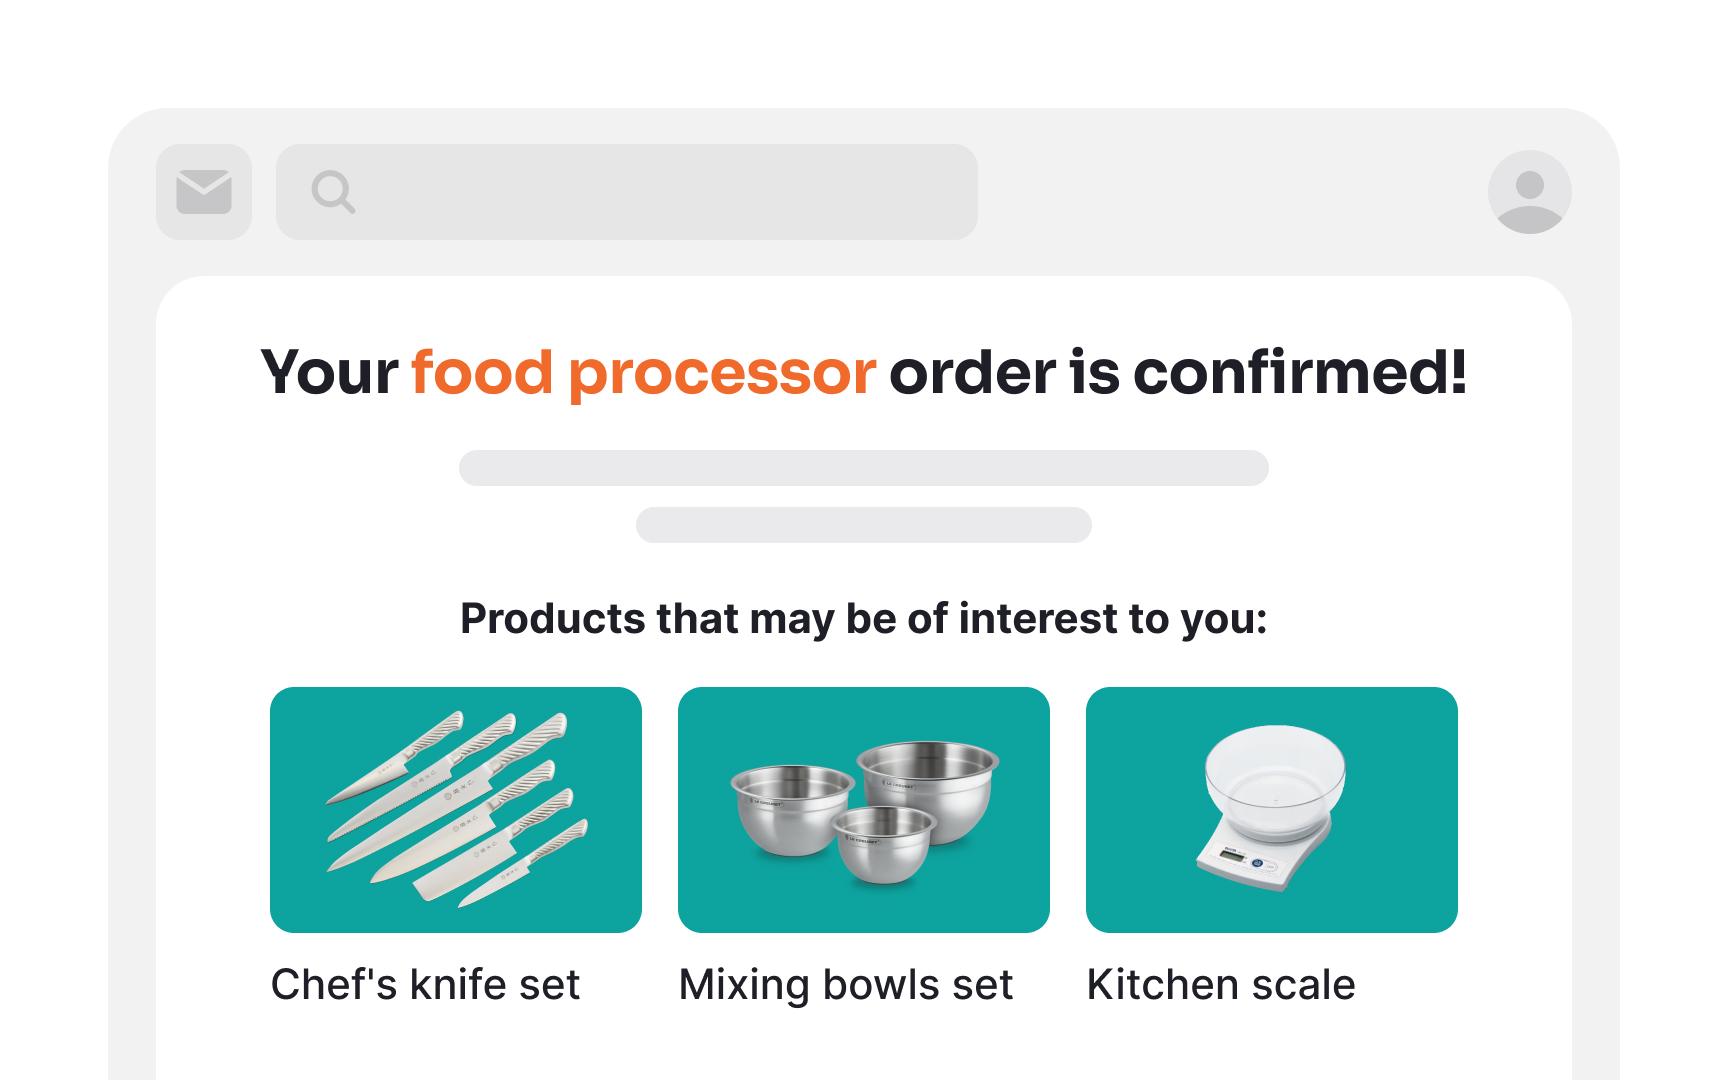Click the "Products that may be of interest" heading

[x=864, y=619]
